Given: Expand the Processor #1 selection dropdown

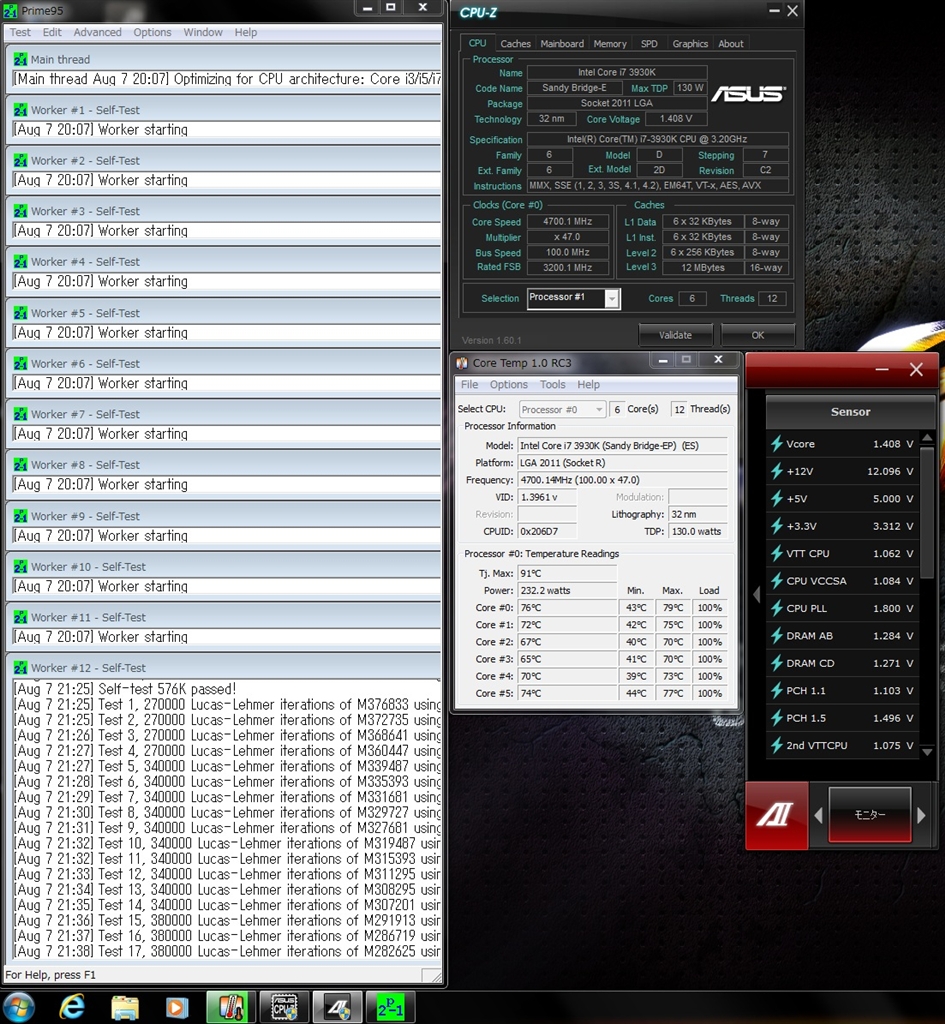Looking at the screenshot, I should click(612, 298).
